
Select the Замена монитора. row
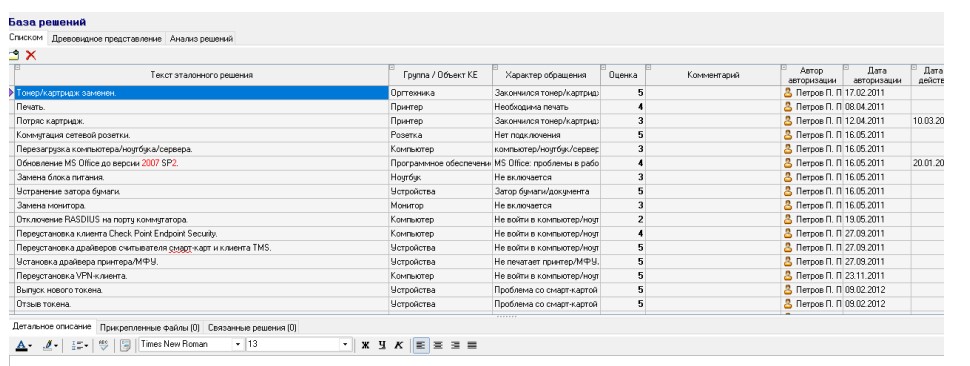point(201,205)
